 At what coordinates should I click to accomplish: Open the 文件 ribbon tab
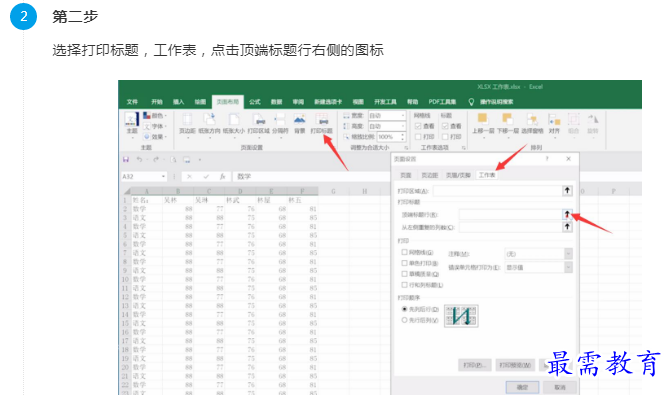tap(132, 102)
